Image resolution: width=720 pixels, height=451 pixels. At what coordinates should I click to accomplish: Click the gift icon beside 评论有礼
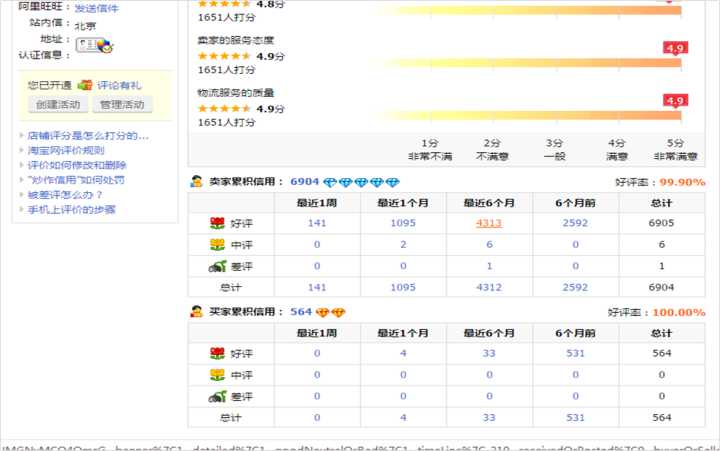point(86,85)
